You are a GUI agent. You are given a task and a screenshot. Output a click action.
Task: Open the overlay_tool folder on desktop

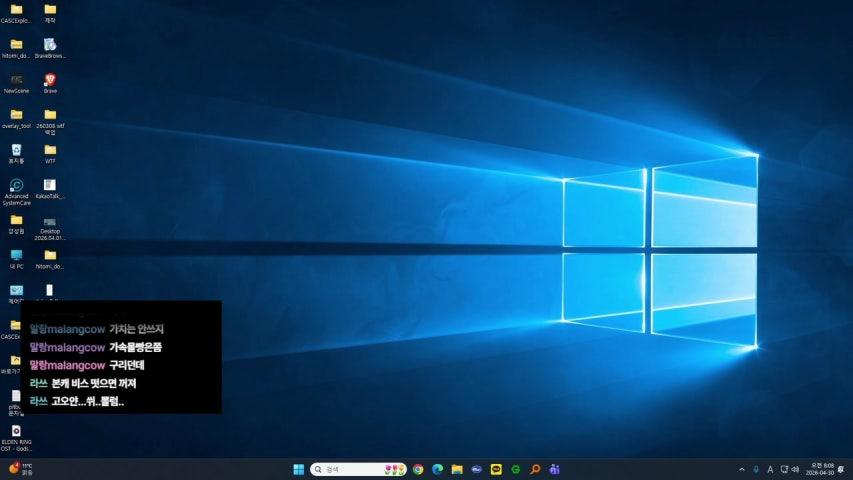coord(16,115)
